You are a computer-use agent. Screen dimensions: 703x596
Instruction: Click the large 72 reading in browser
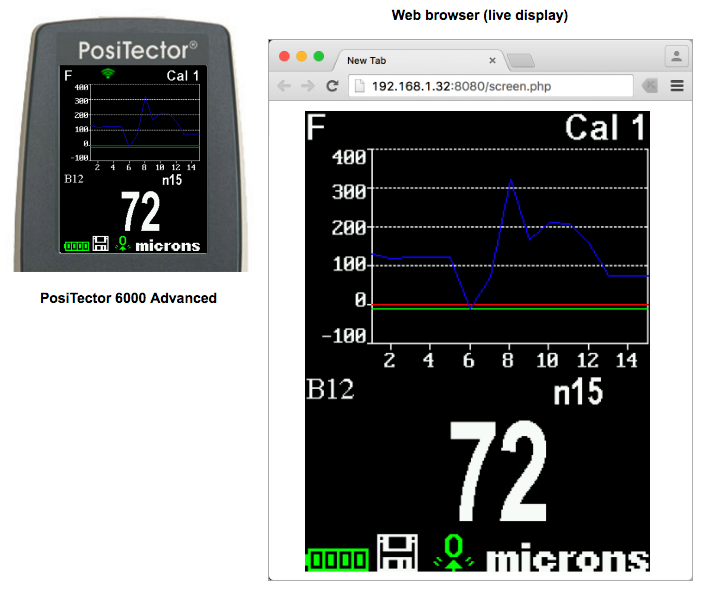click(499, 471)
